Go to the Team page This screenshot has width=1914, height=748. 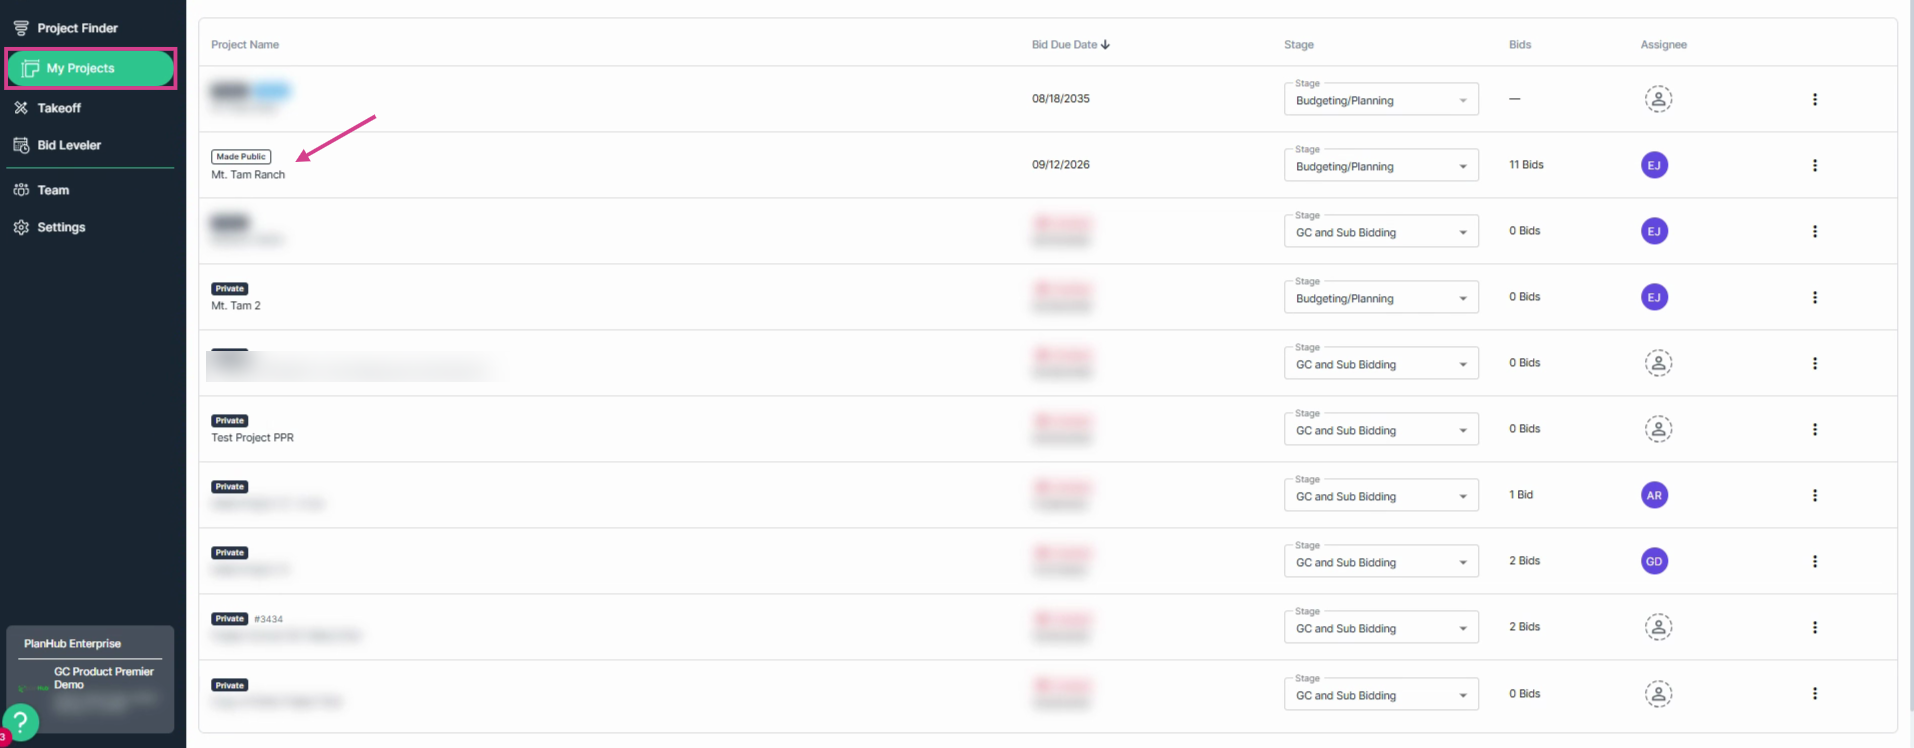(41, 190)
